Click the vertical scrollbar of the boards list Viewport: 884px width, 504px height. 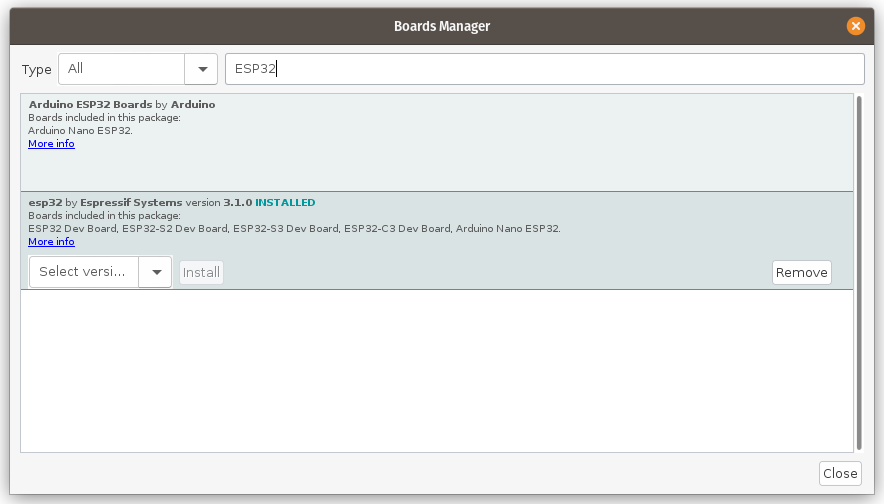pos(859,270)
